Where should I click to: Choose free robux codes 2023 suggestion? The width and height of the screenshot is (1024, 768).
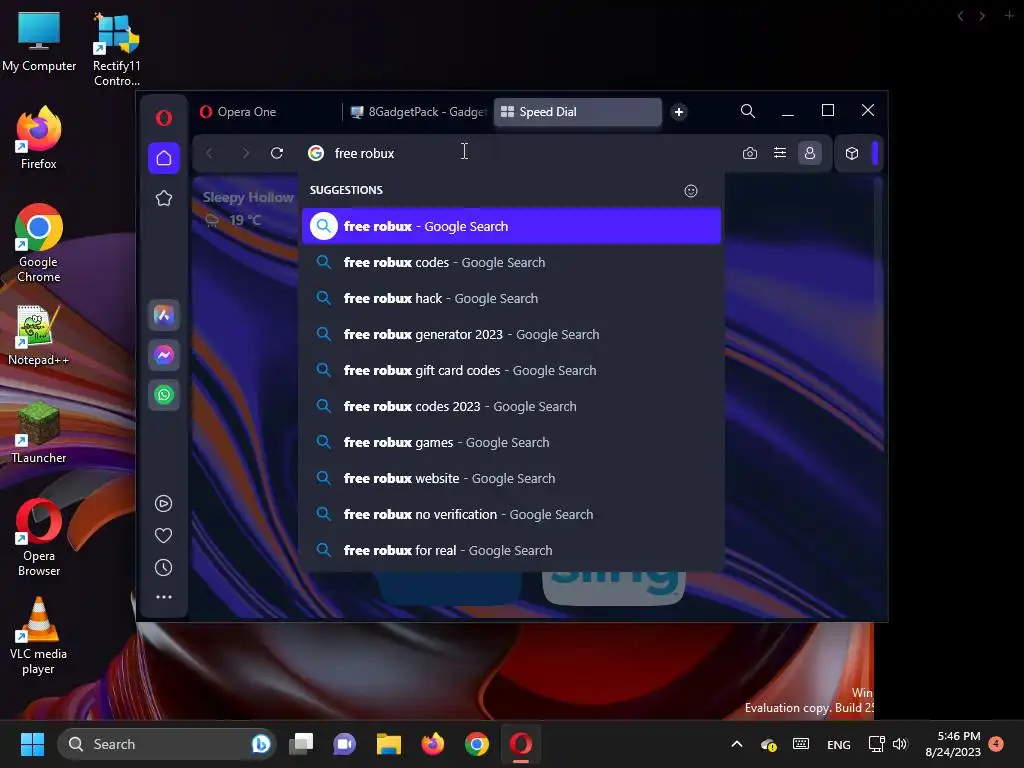tap(511, 406)
